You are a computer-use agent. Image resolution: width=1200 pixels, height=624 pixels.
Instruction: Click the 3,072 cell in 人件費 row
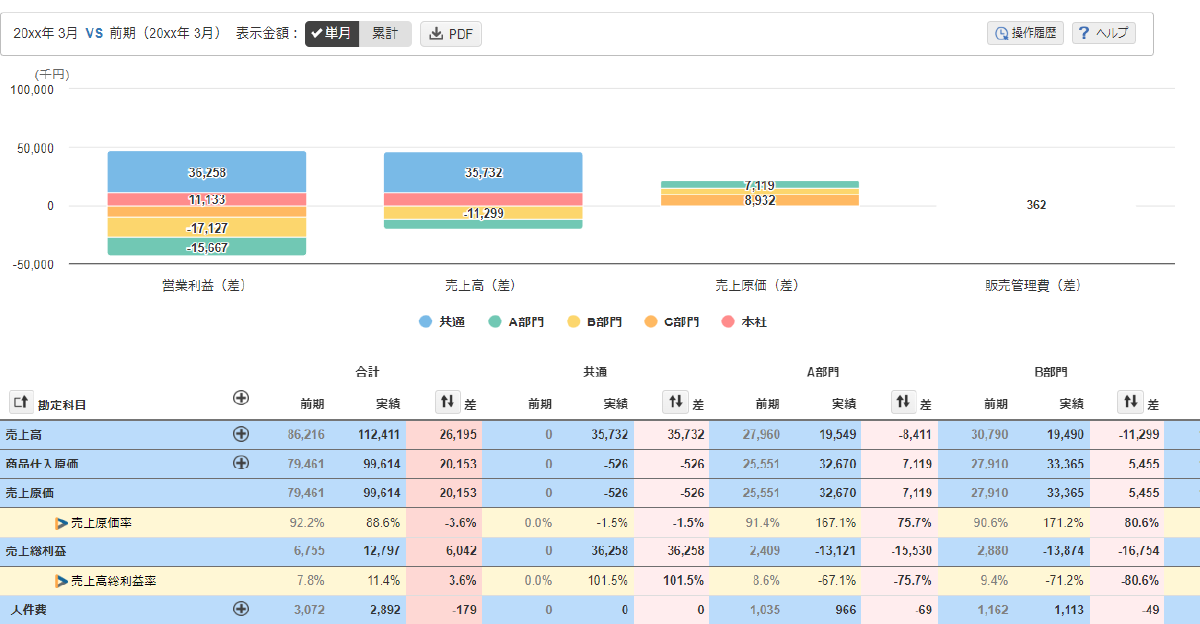click(309, 609)
